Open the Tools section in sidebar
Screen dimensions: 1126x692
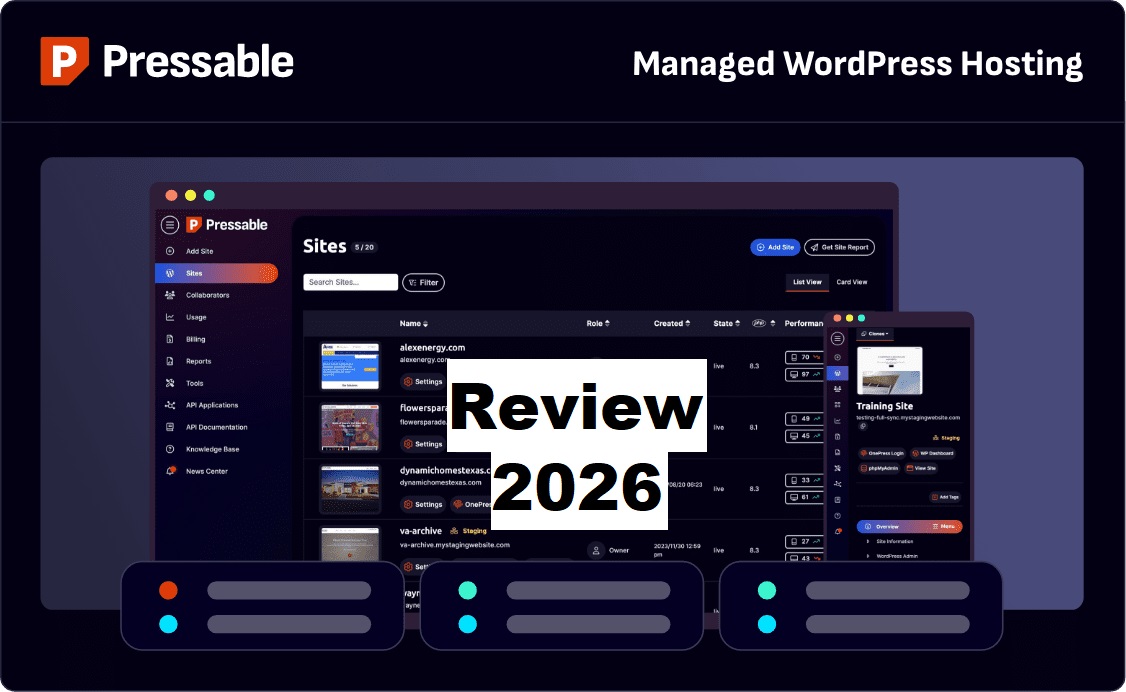tap(194, 383)
